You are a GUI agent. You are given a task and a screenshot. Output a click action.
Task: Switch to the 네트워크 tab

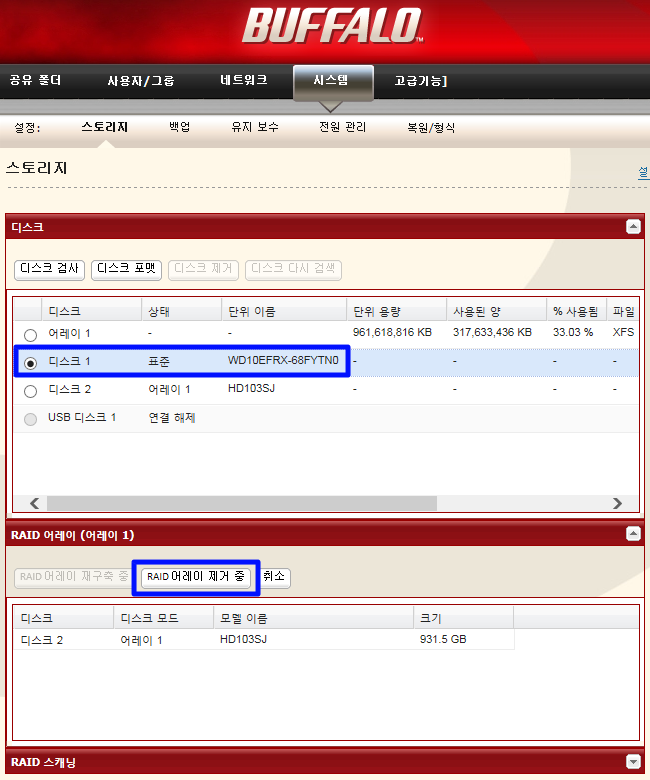pos(244,80)
